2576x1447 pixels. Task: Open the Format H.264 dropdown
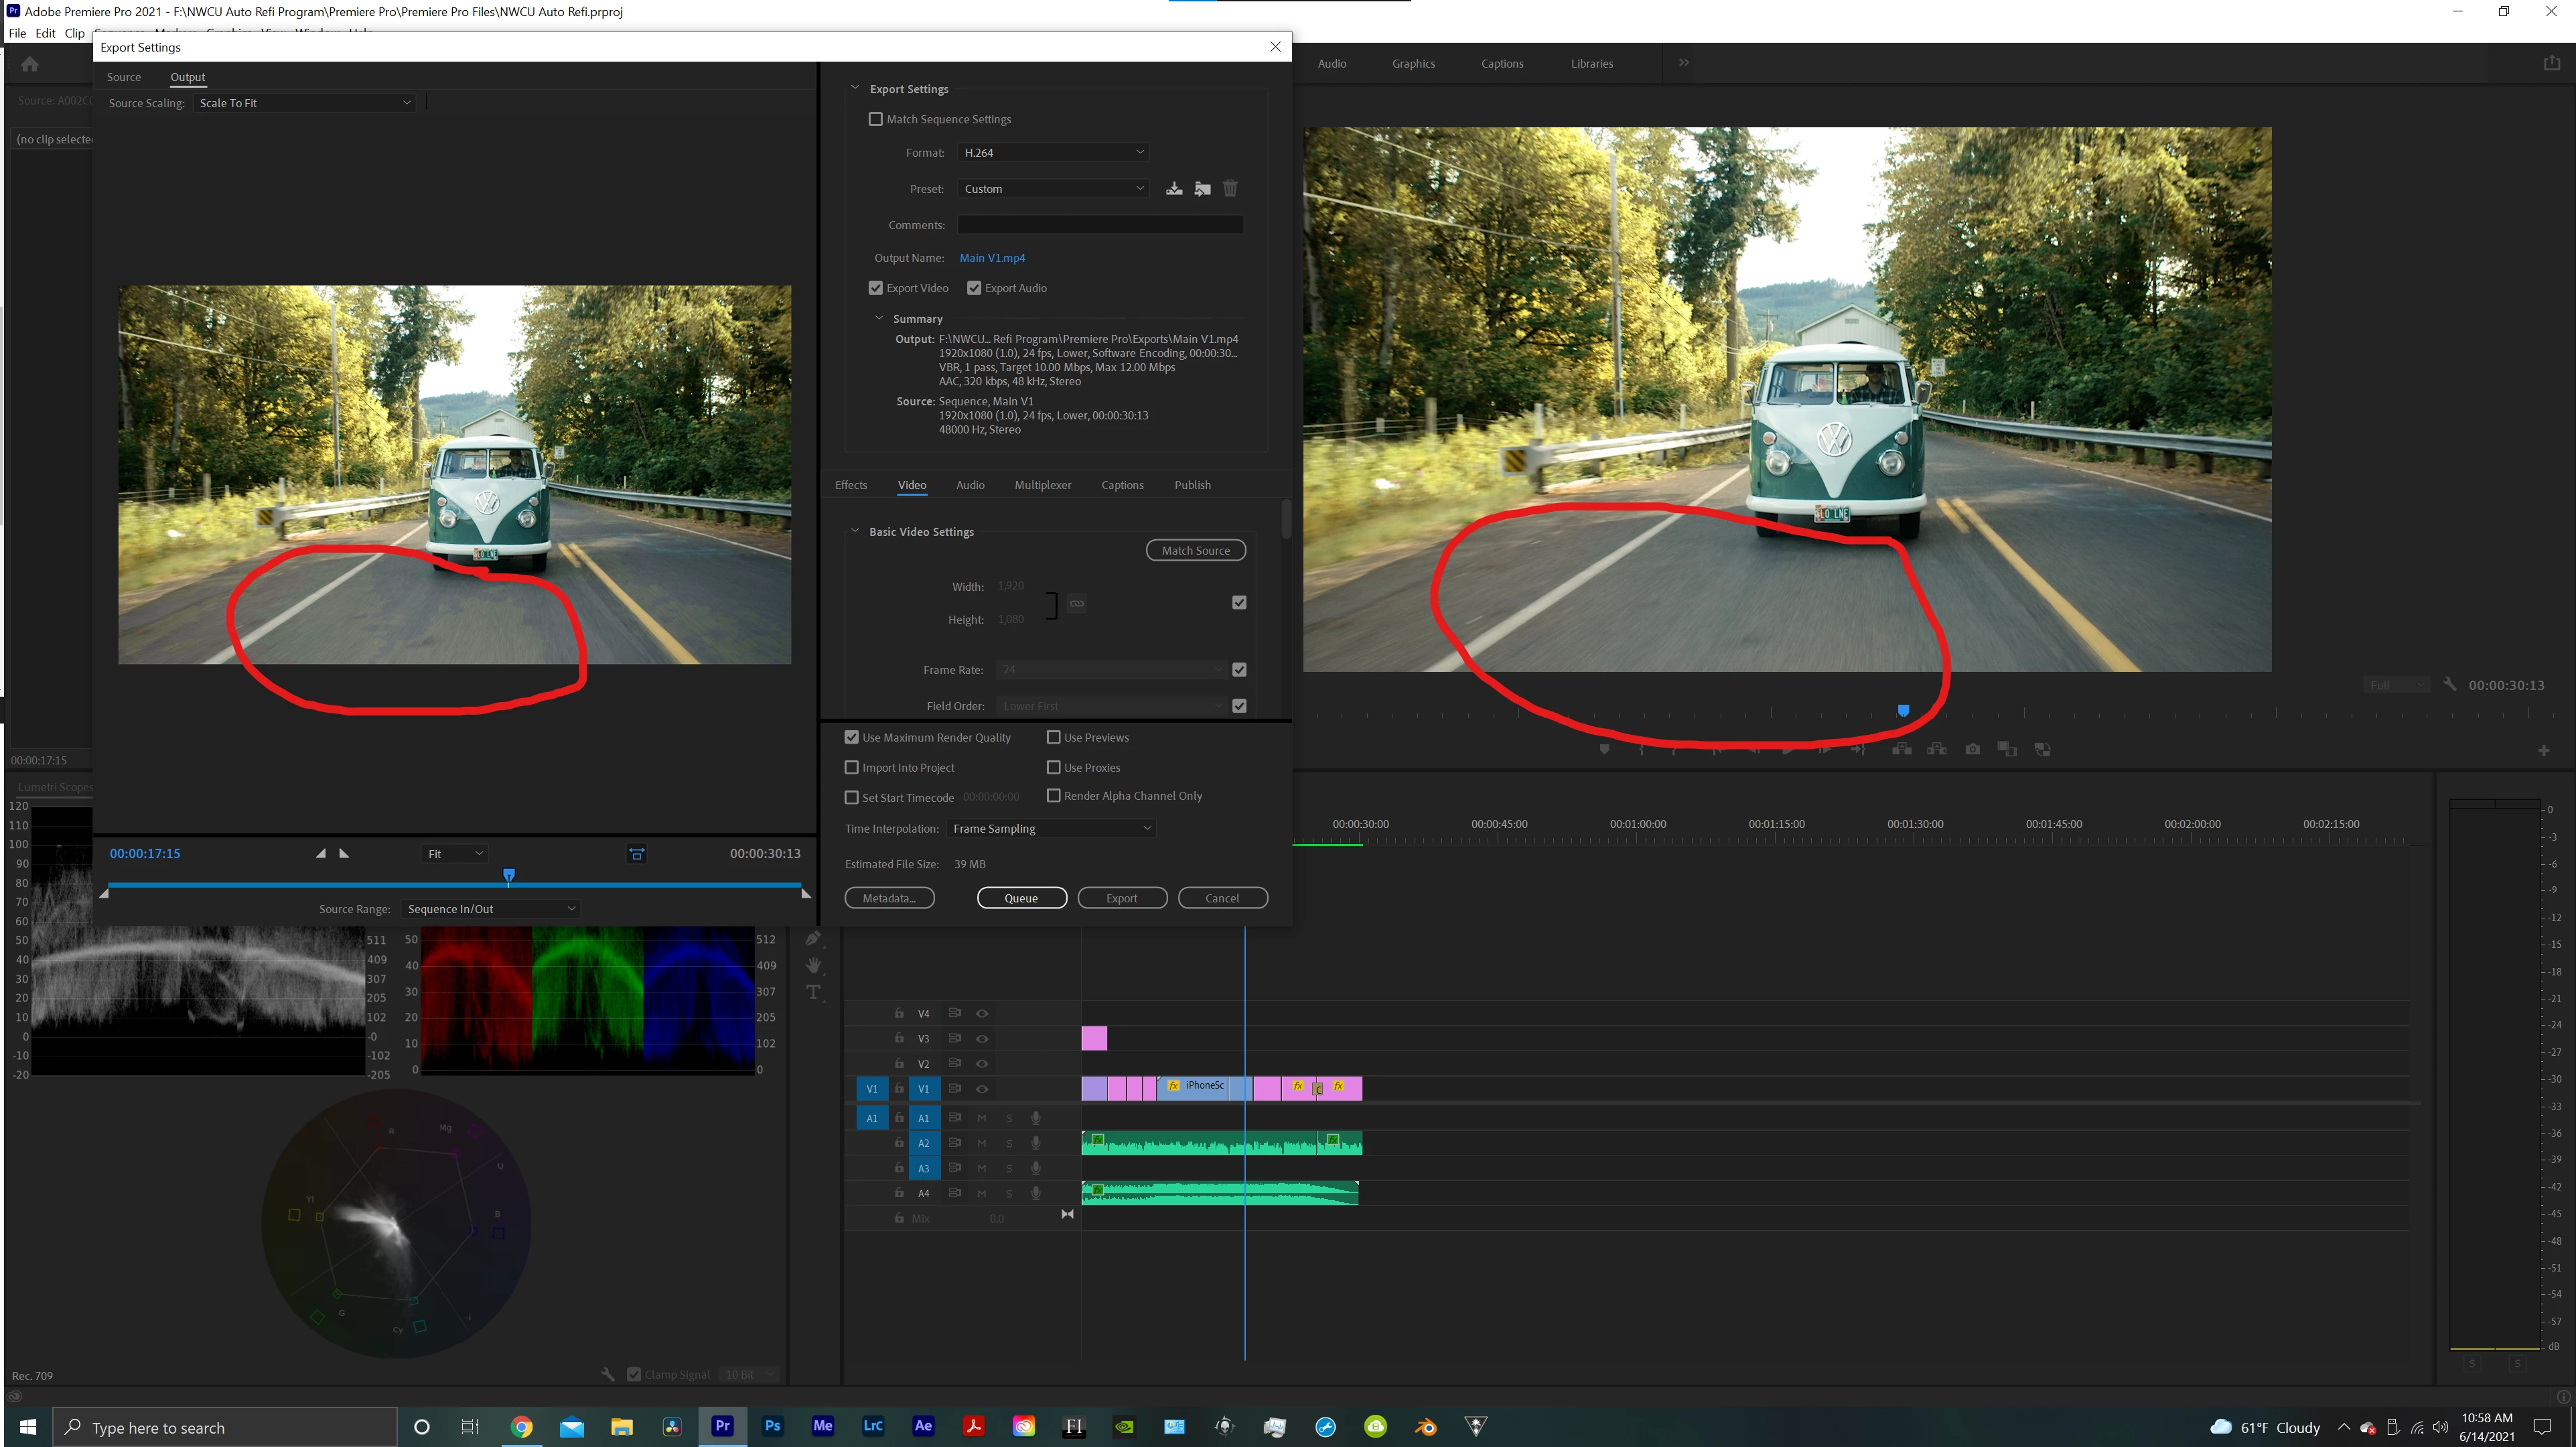1052,152
